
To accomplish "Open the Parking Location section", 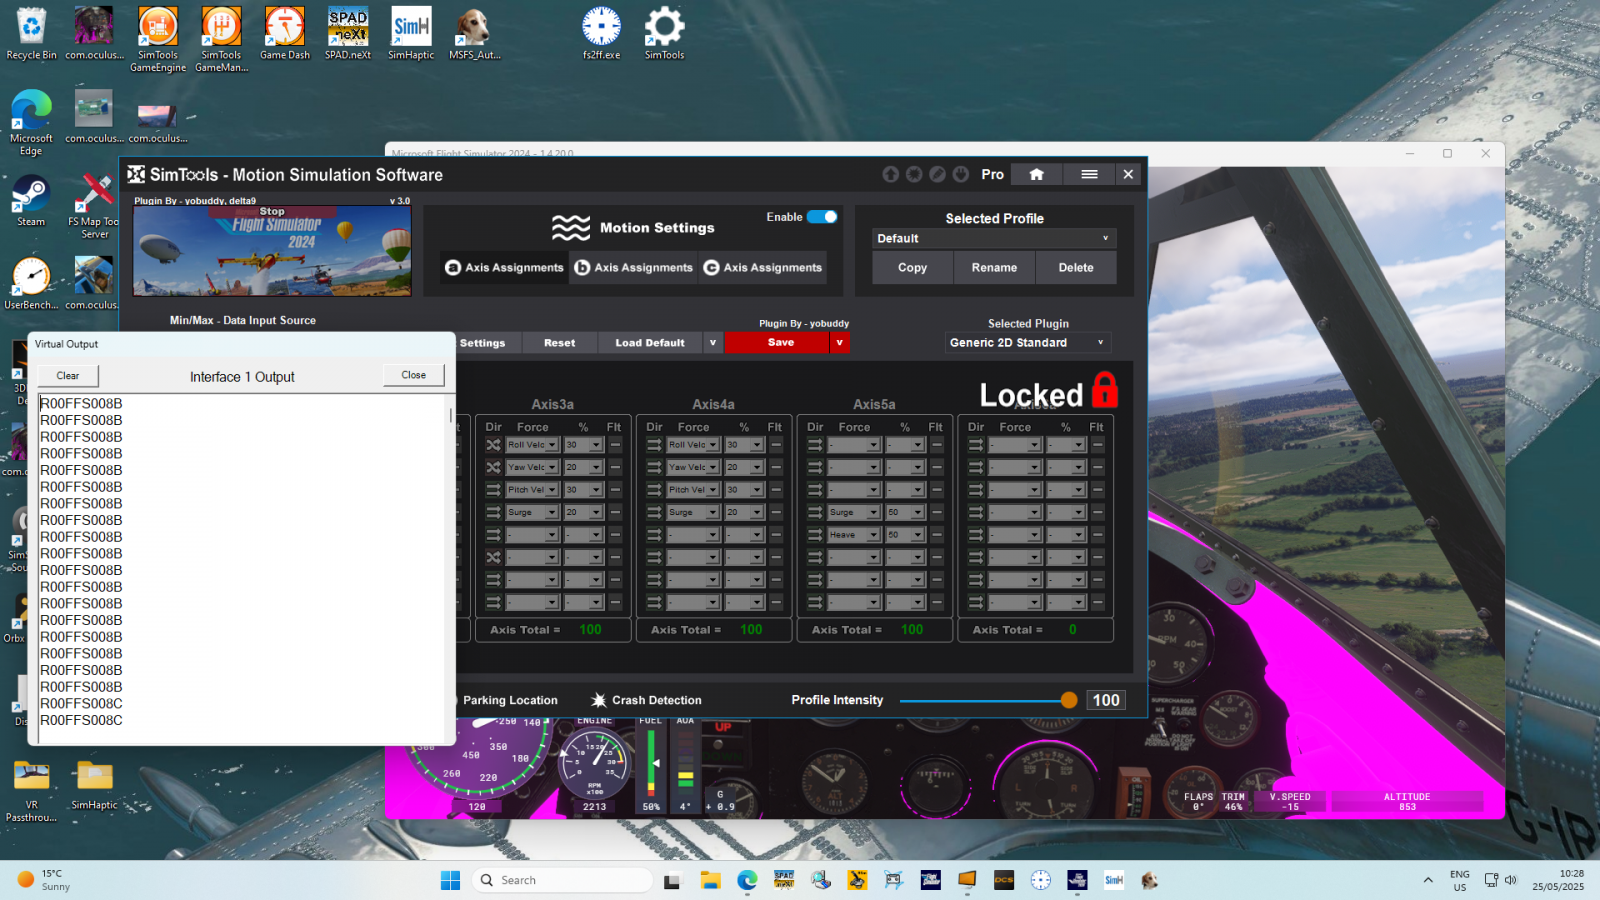I will pos(508,700).
